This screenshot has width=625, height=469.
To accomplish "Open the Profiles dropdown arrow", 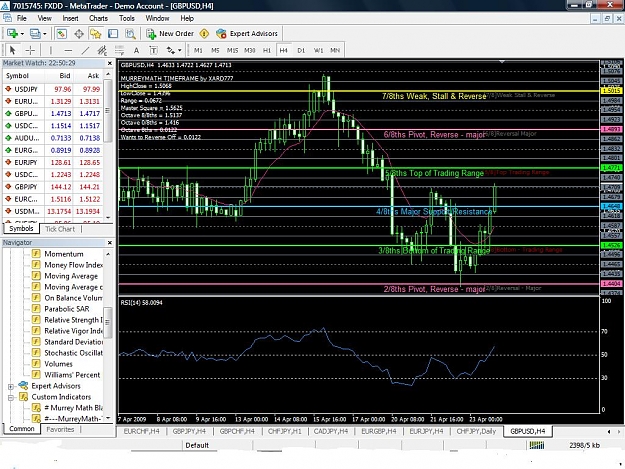I will click(45, 34).
